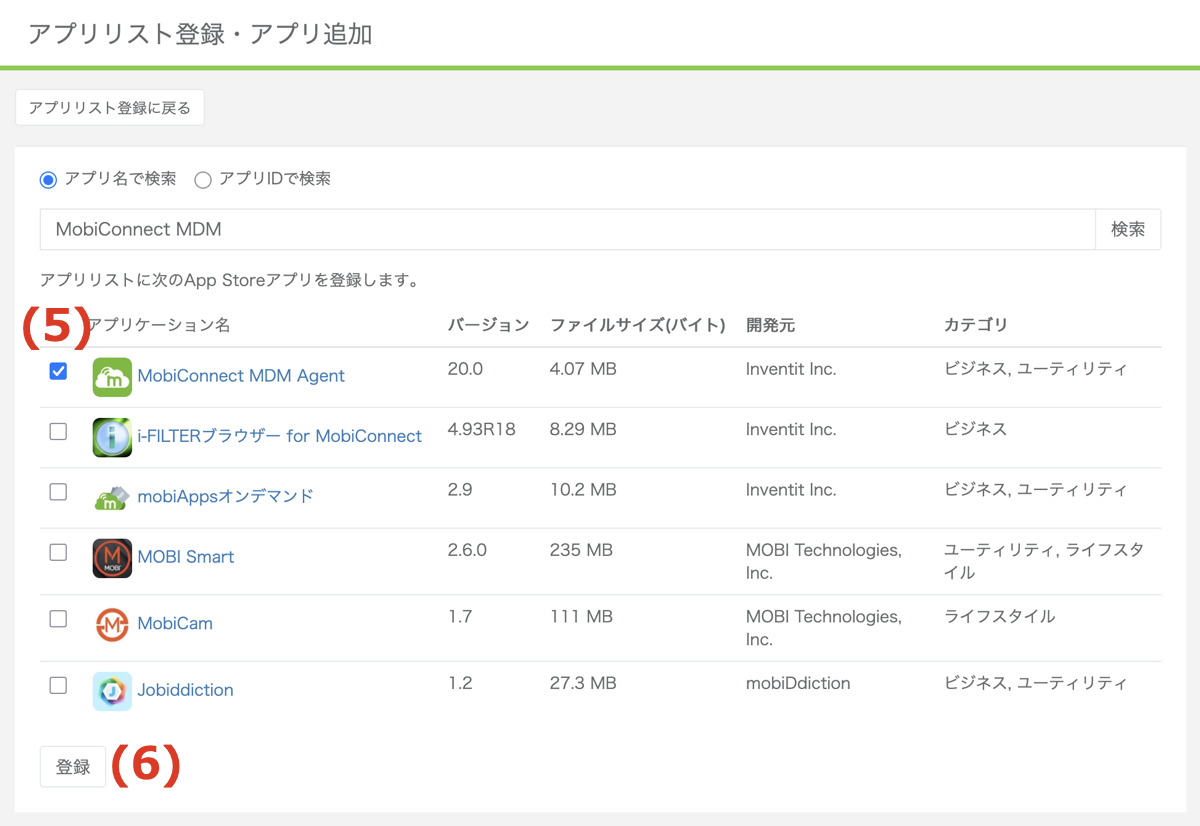The width and height of the screenshot is (1200, 826).
Task: Open the MOBI Smart link
Action: tap(186, 557)
